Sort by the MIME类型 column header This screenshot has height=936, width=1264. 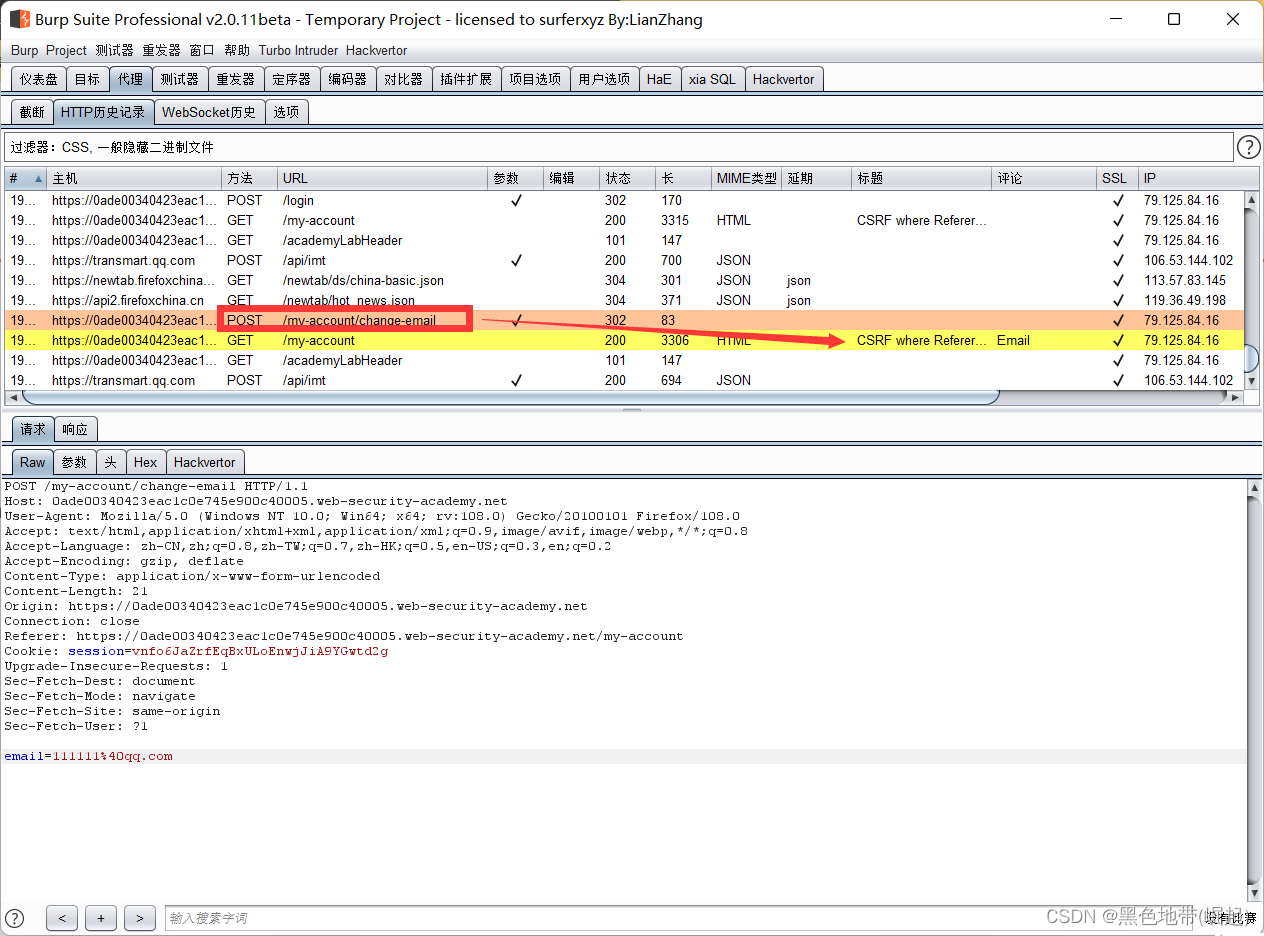pyautogui.click(x=746, y=178)
